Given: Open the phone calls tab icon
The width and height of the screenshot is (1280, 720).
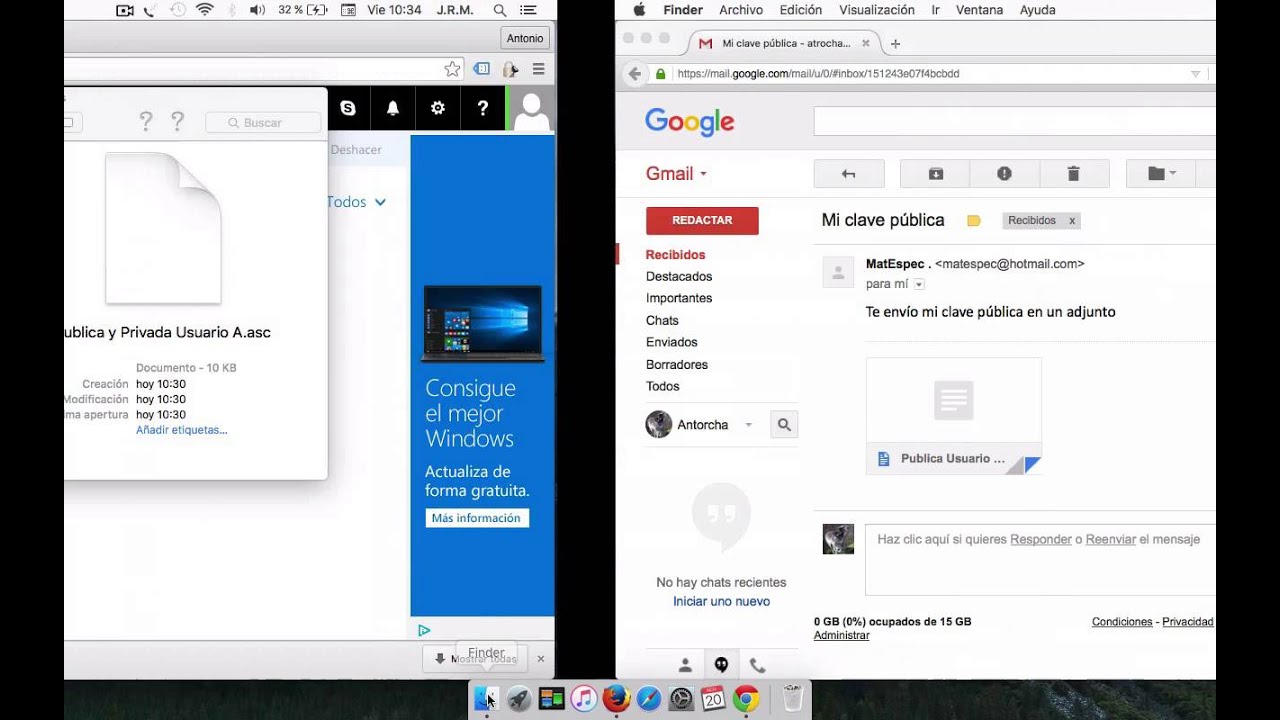Looking at the screenshot, I should point(757,665).
